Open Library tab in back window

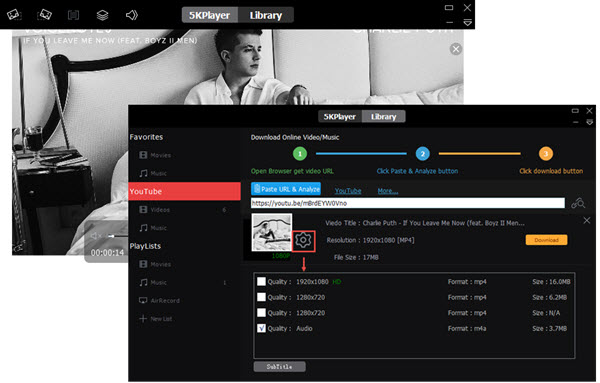tap(266, 15)
